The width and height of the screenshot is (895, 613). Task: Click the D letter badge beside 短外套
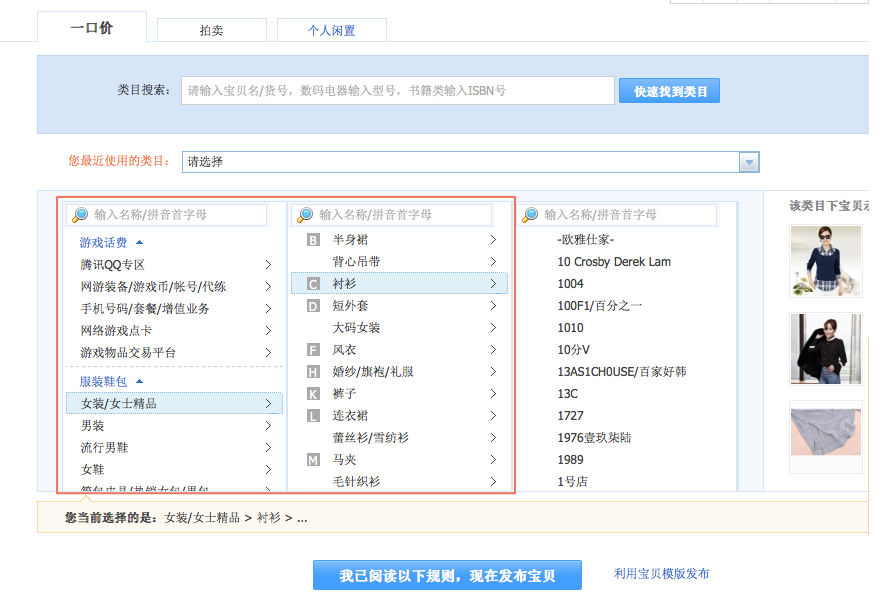(312, 305)
